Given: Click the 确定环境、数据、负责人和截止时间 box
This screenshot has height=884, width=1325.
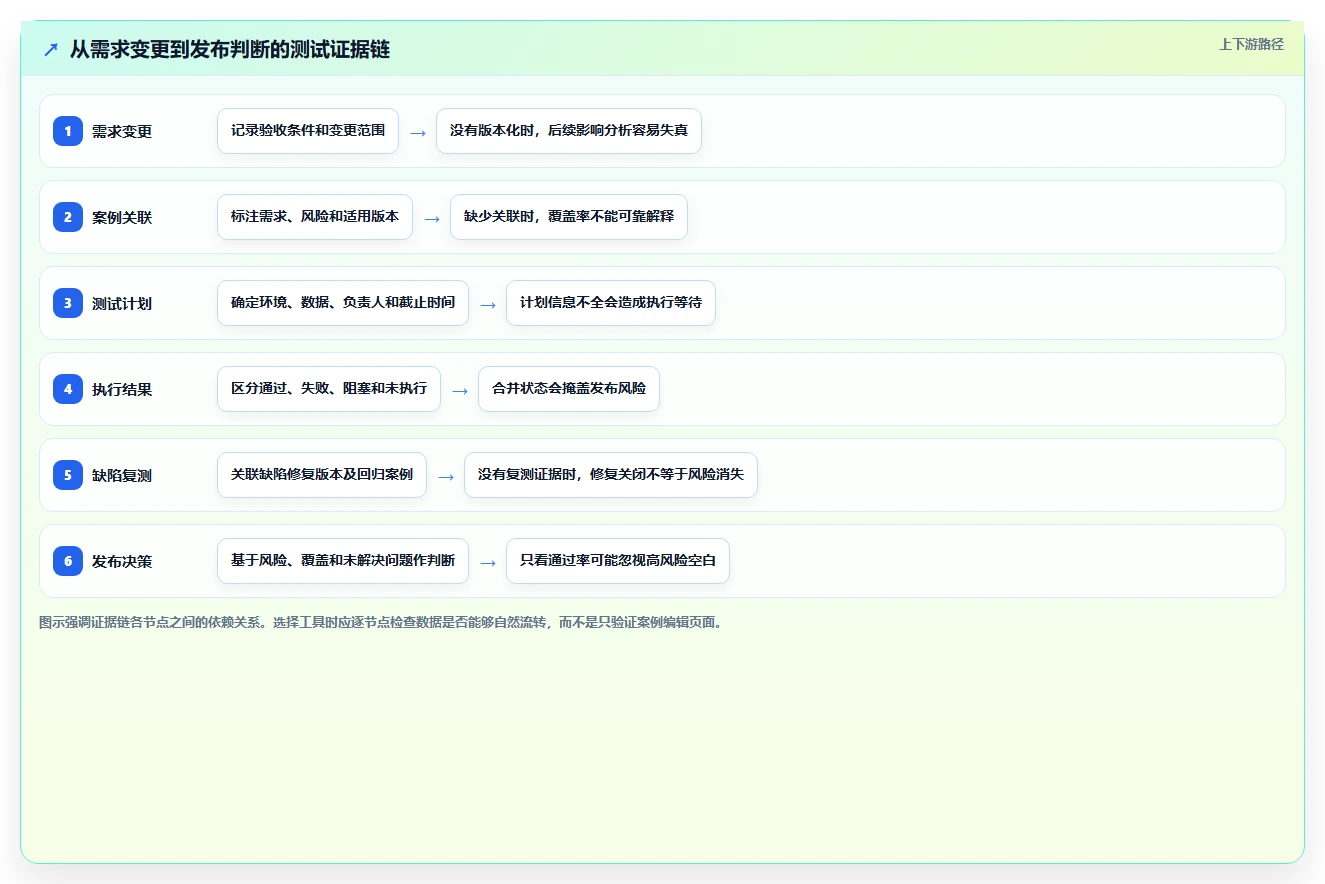Looking at the screenshot, I should 343,303.
